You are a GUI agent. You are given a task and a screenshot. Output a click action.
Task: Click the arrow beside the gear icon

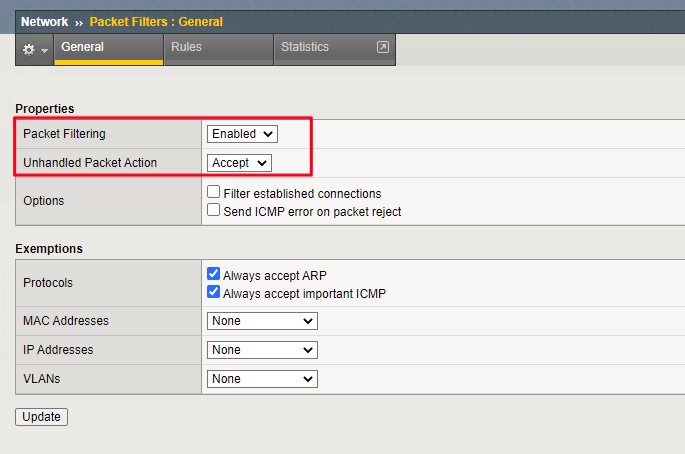pos(44,50)
